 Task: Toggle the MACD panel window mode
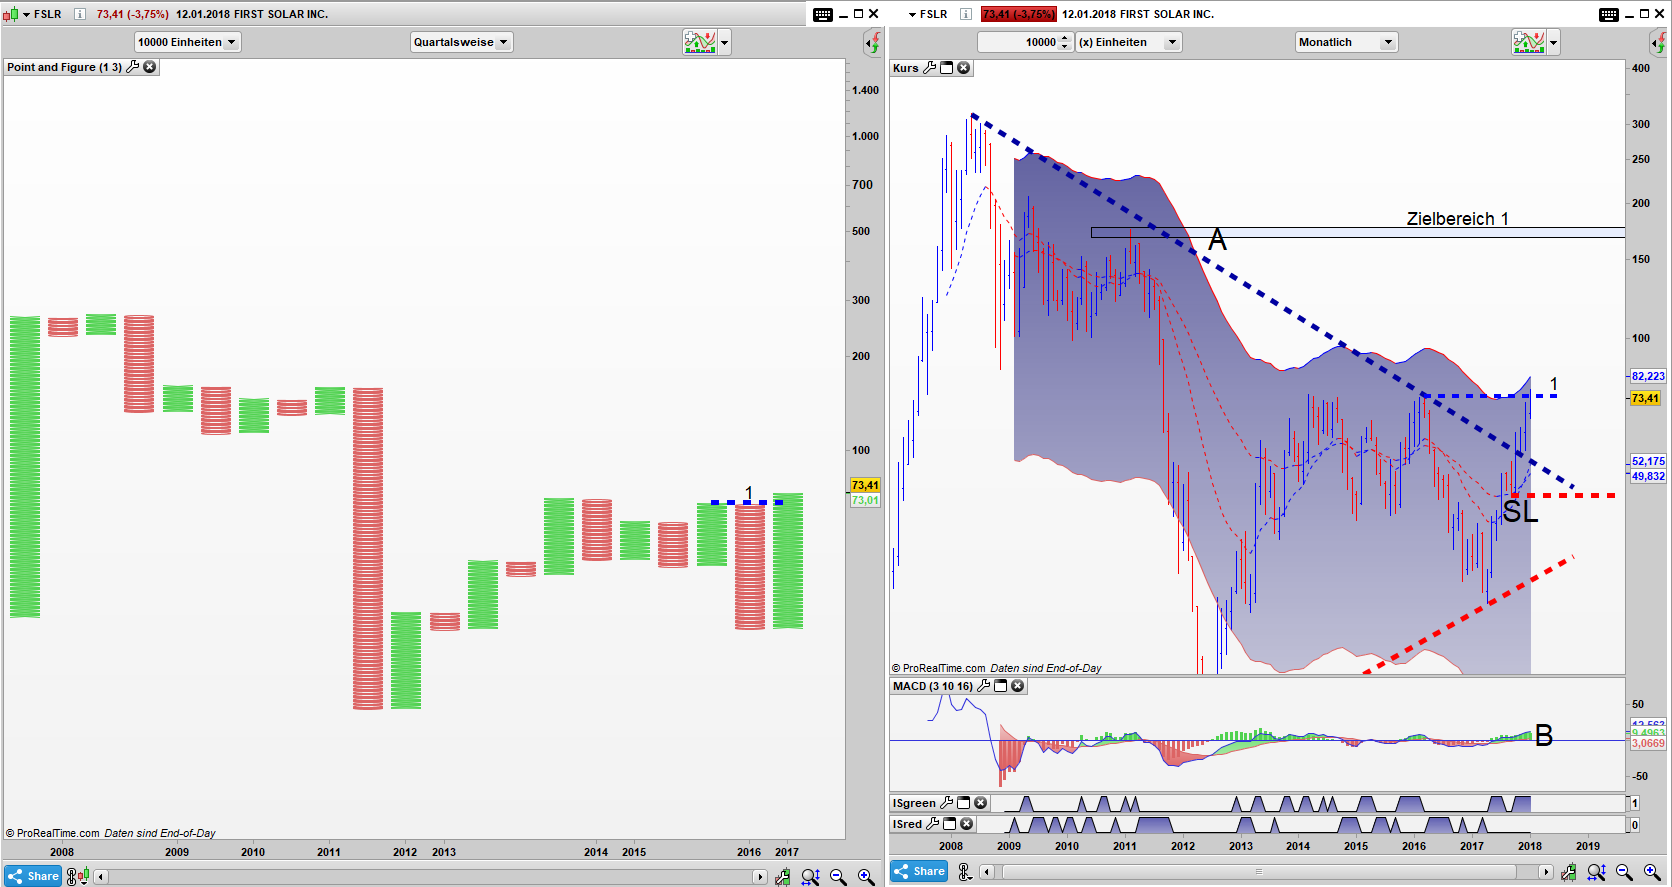tap(1001, 686)
